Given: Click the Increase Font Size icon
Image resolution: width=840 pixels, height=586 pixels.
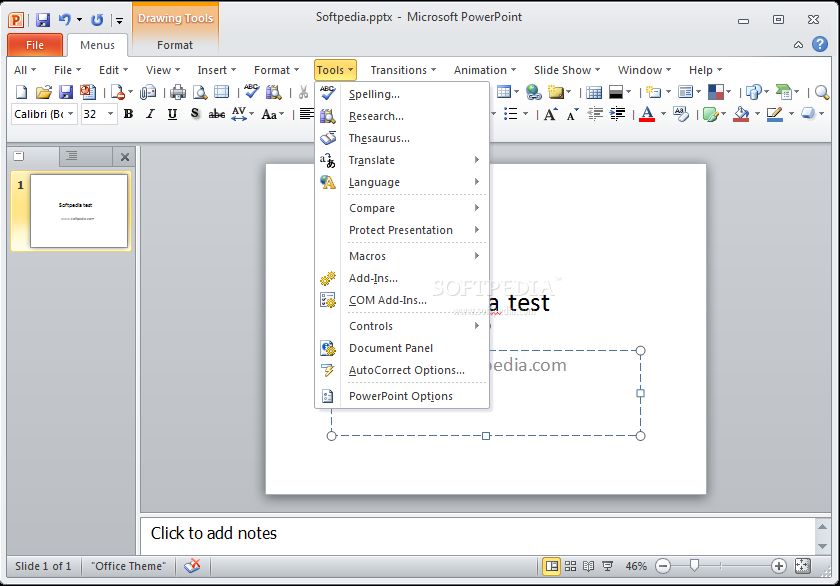Looking at the screenshot, I should click(x=550, y=114).
